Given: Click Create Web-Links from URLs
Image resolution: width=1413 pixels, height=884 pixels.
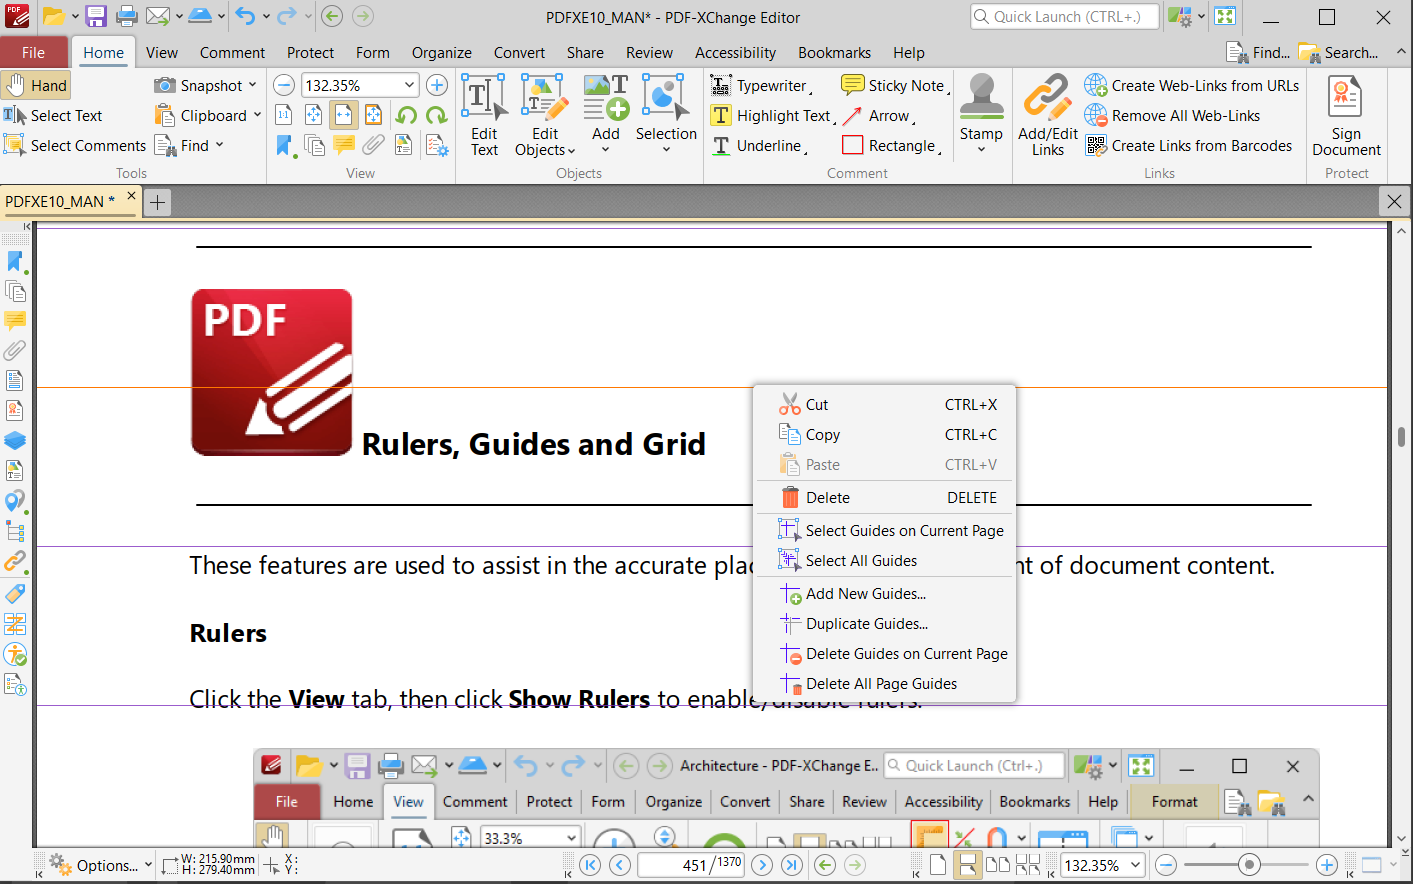Looking at the screenshot, I should pyautogui.click(x=1191, y=85).
